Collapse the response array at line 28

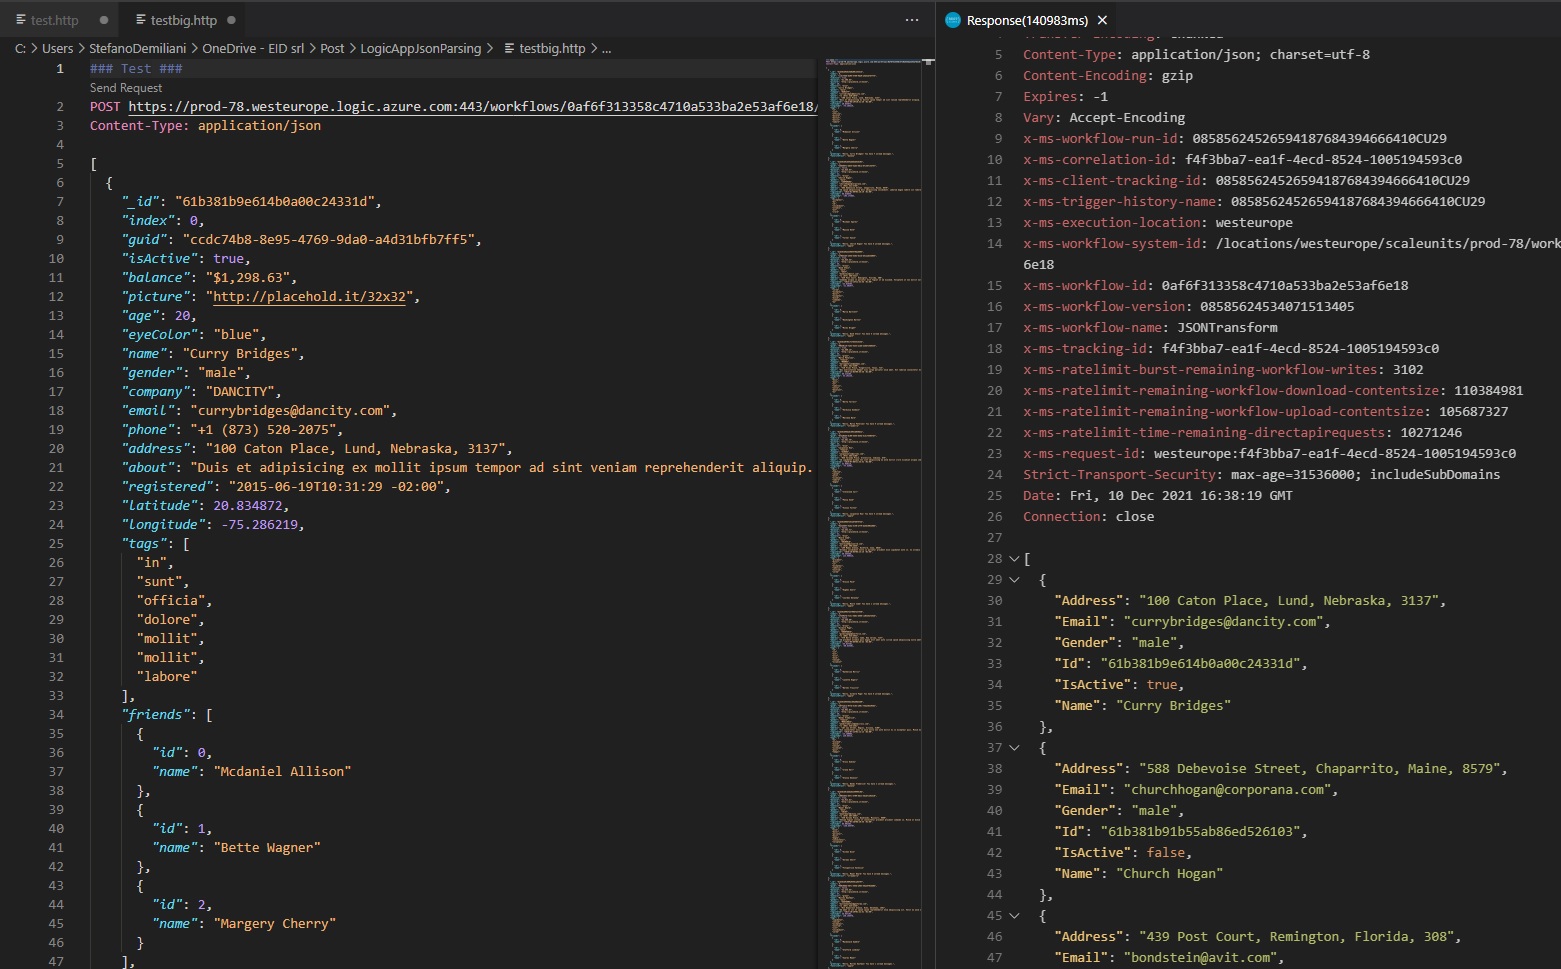point(1014,559)
